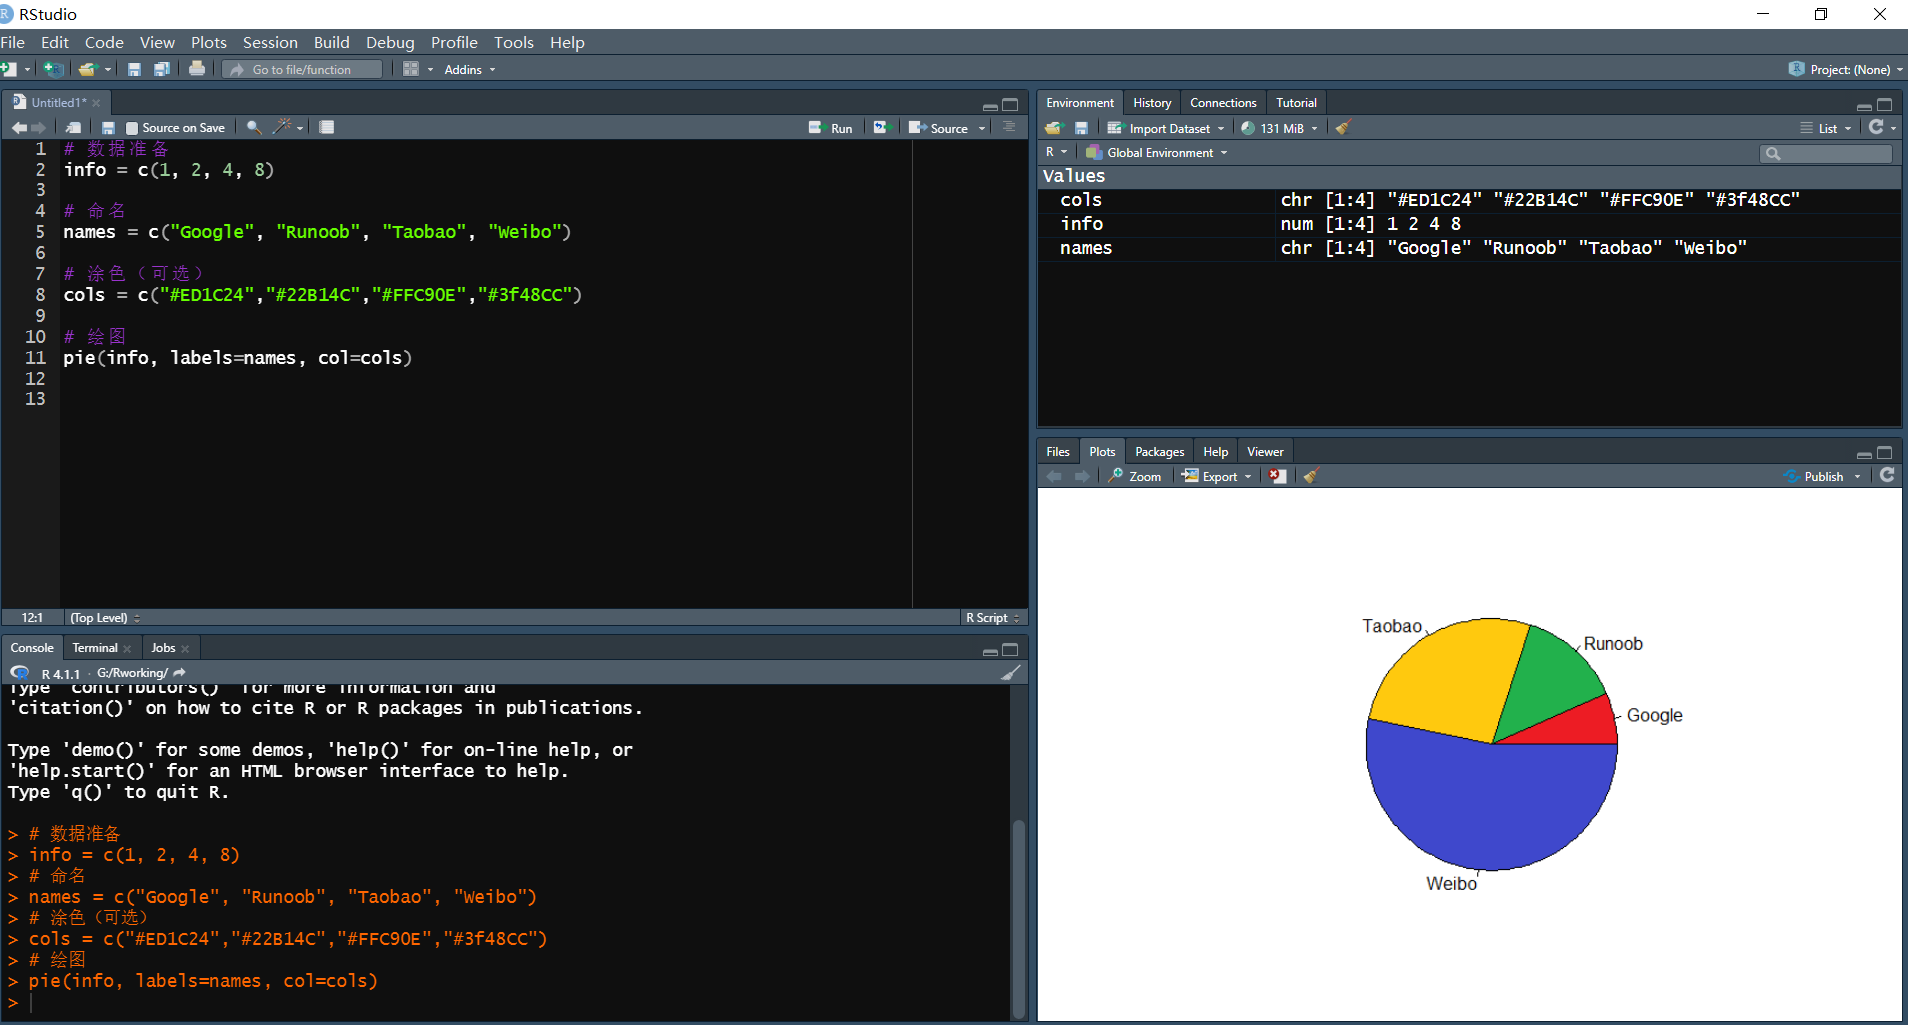Open the Addins dropdown

coord(467,69)
